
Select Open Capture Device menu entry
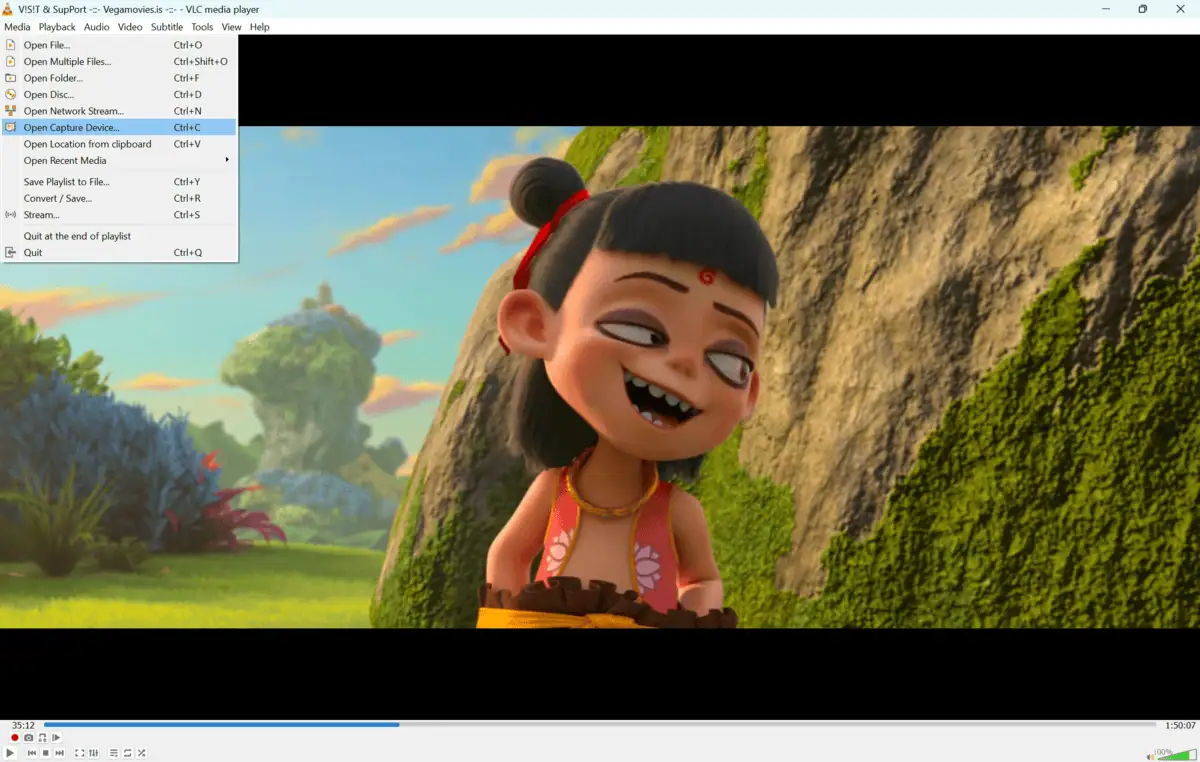[x=71, y=128]
